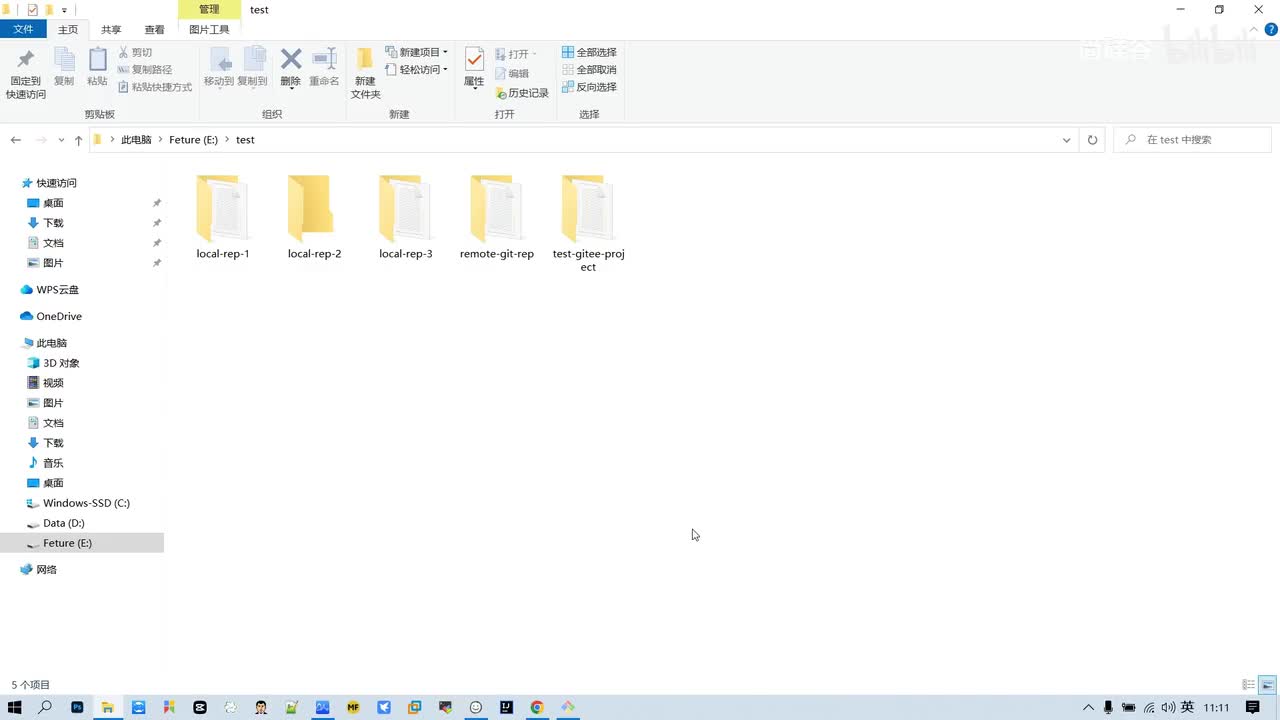
Task: Open IntelliJ IDEA from the taskbar
Action: (507, 707)
